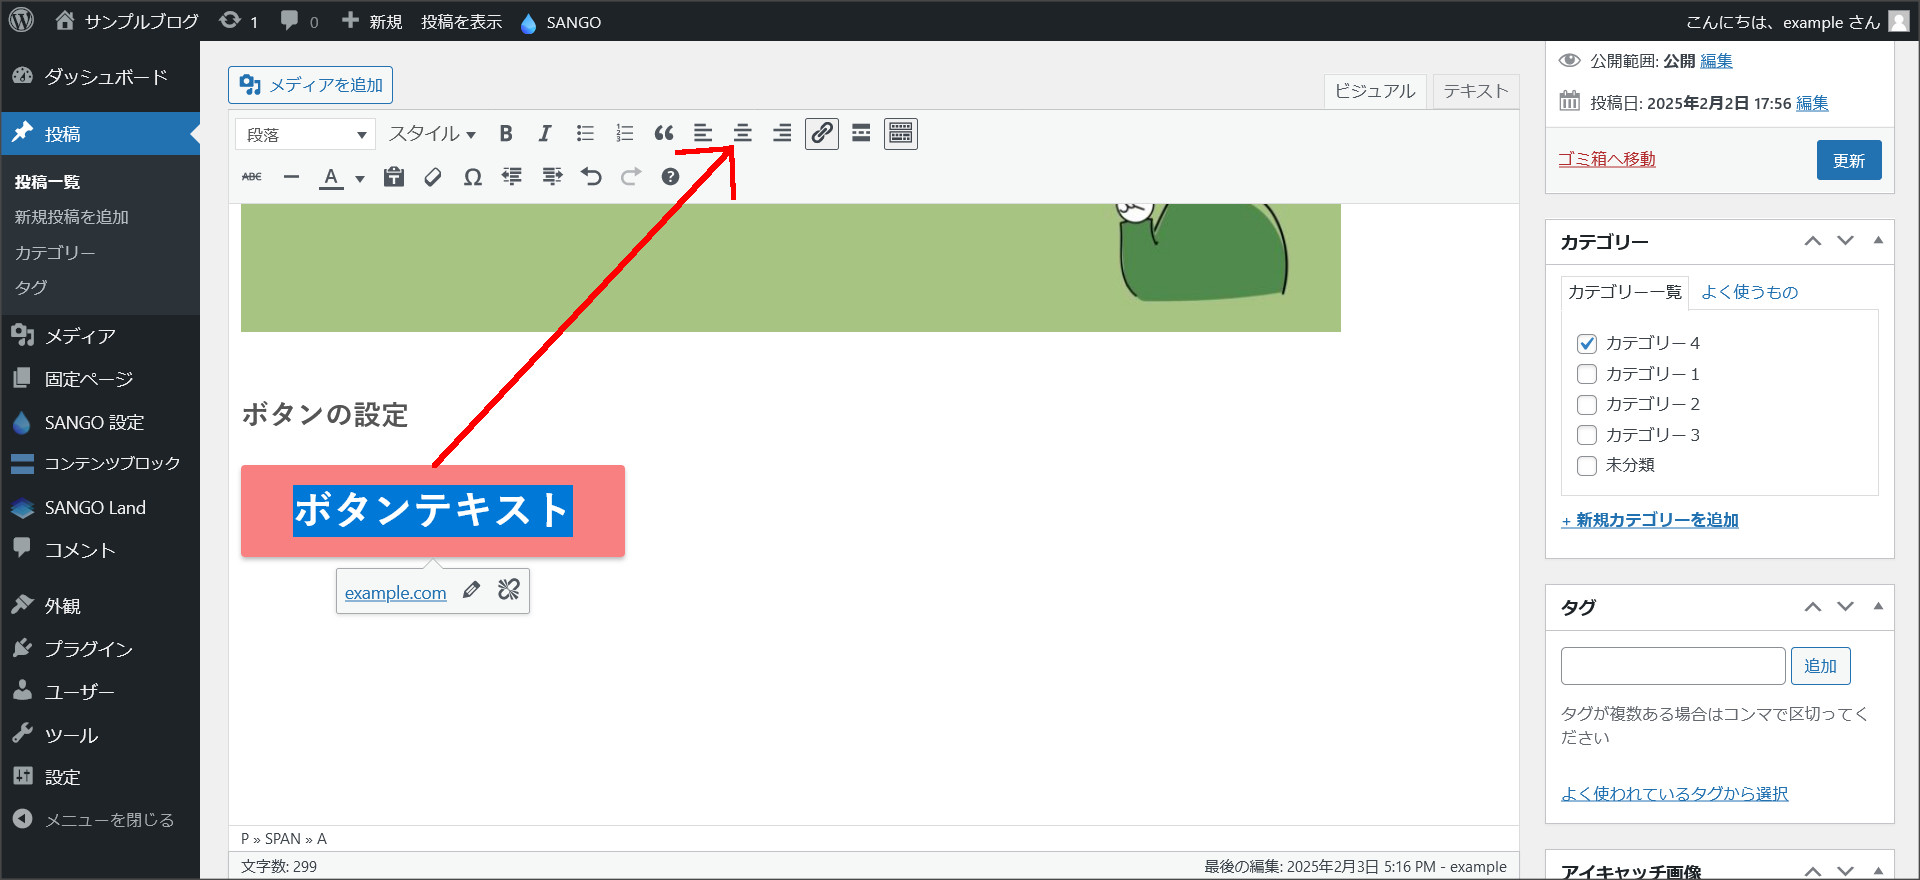Open the 段落 paragraph format dropdown
Viewport: 1920px width, 880px height.
click(x=305, y=134)
